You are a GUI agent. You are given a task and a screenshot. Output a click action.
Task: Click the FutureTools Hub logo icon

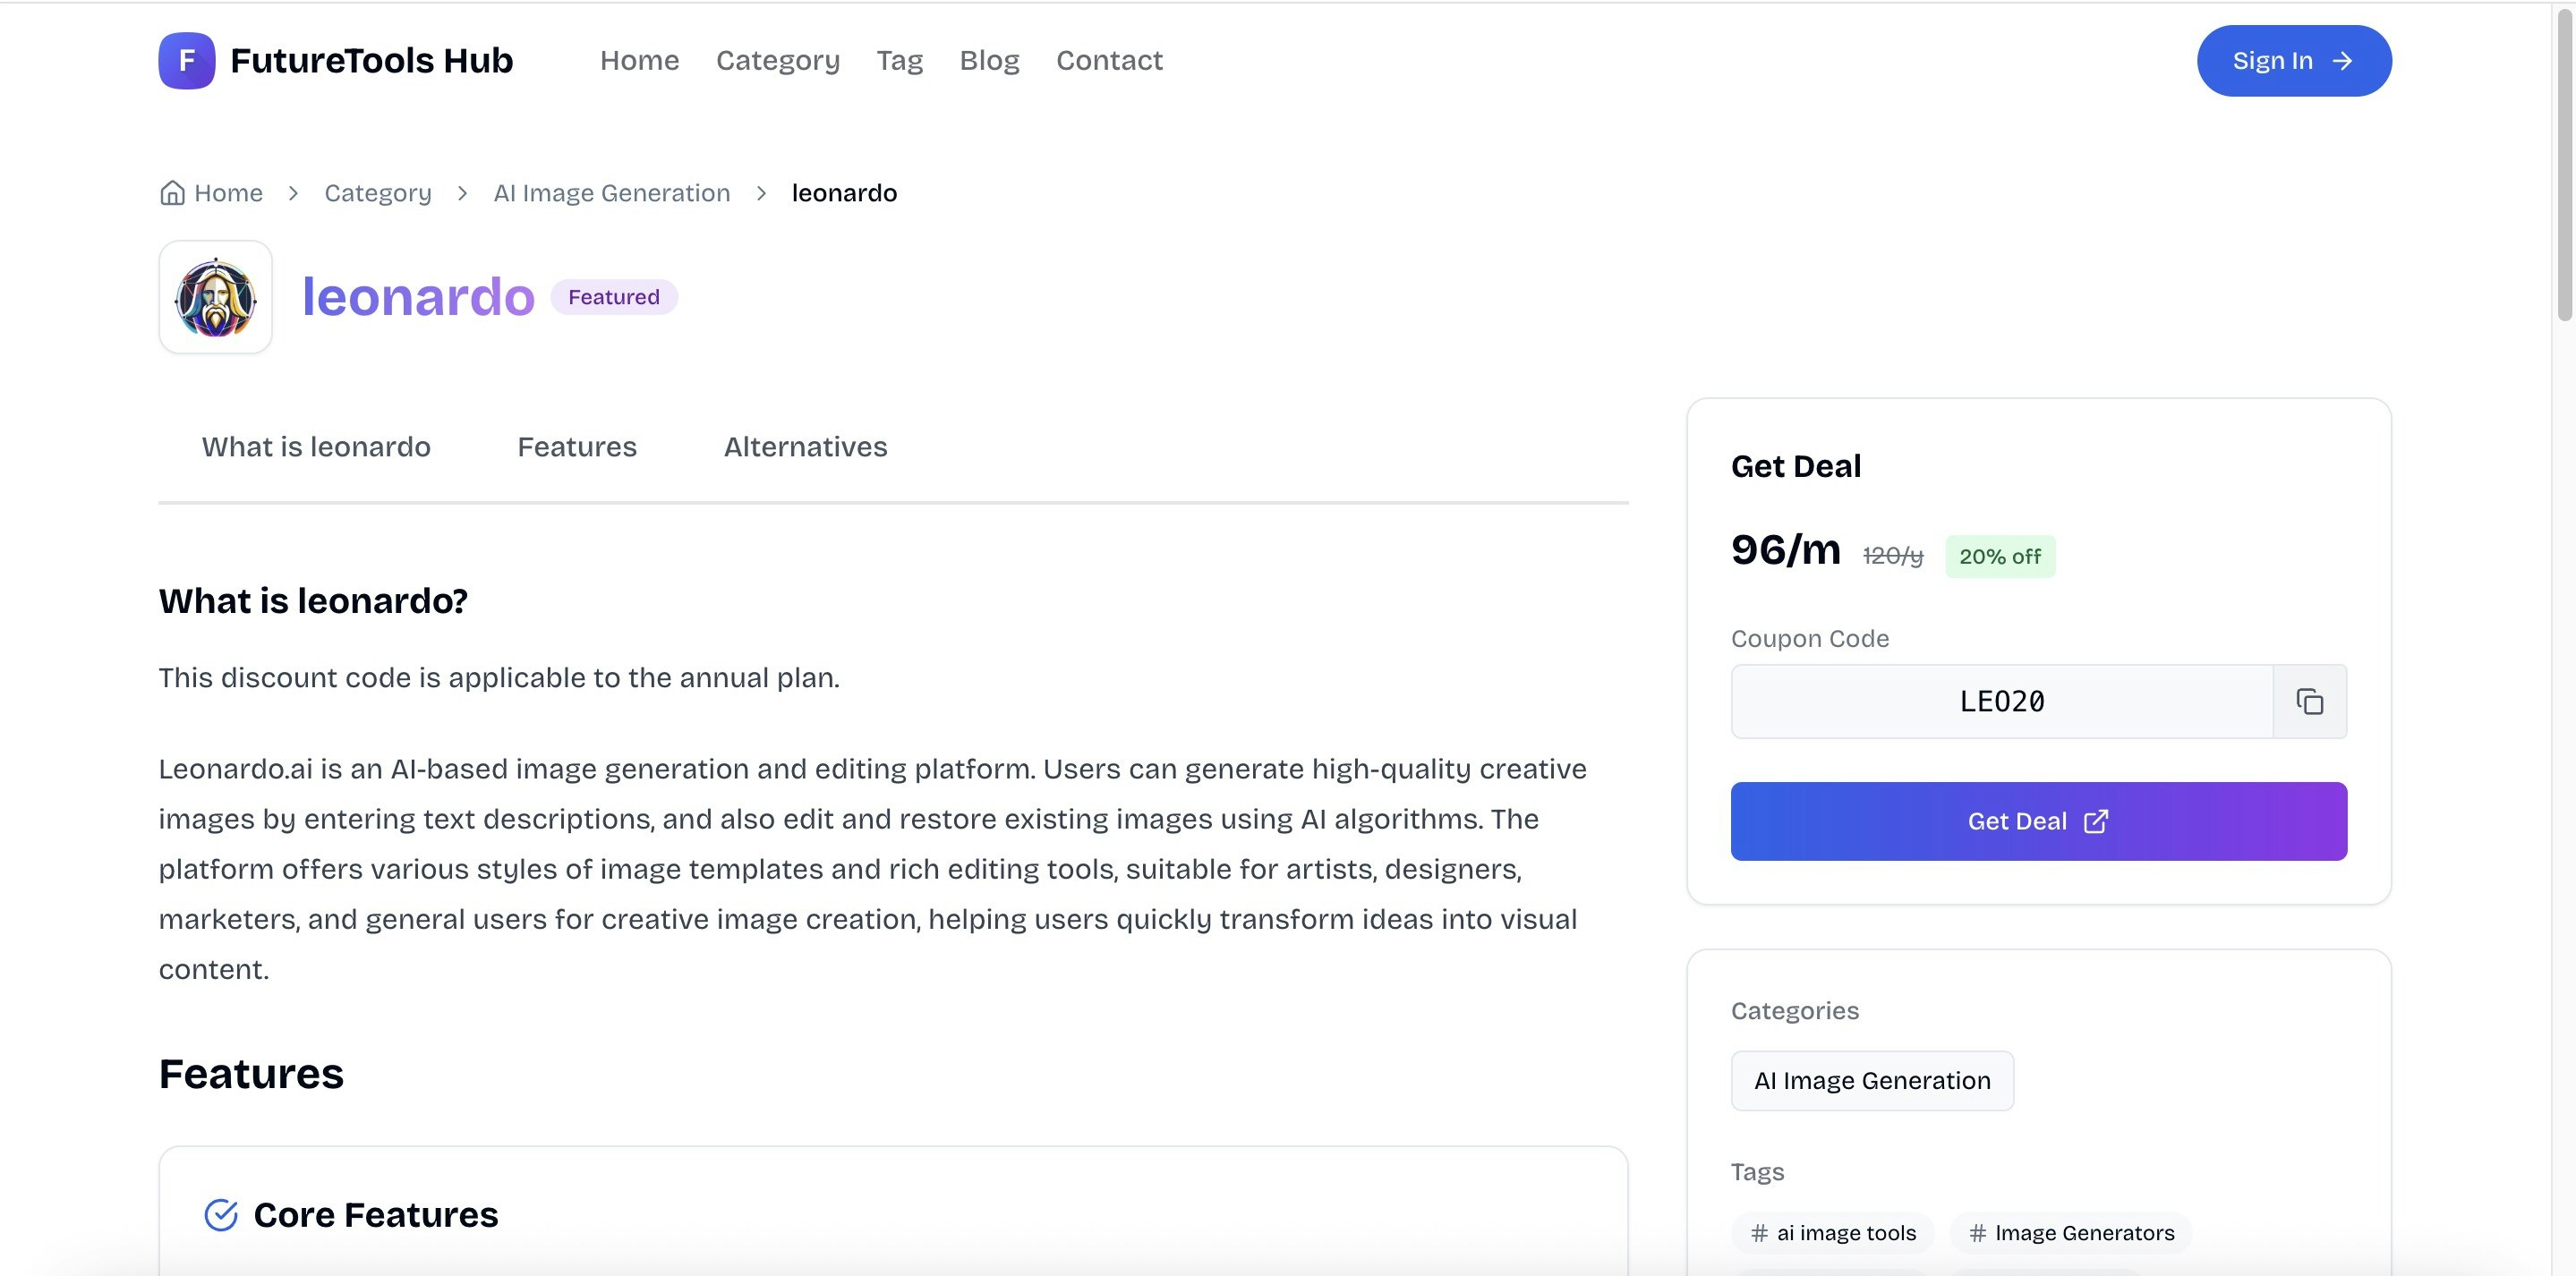186,61
